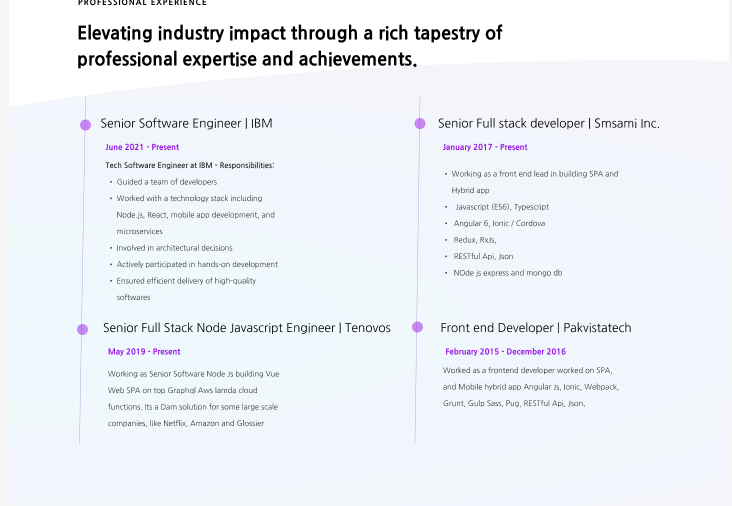
Task: Click the Elevating industry impact headline
Action: coord(289,46)
